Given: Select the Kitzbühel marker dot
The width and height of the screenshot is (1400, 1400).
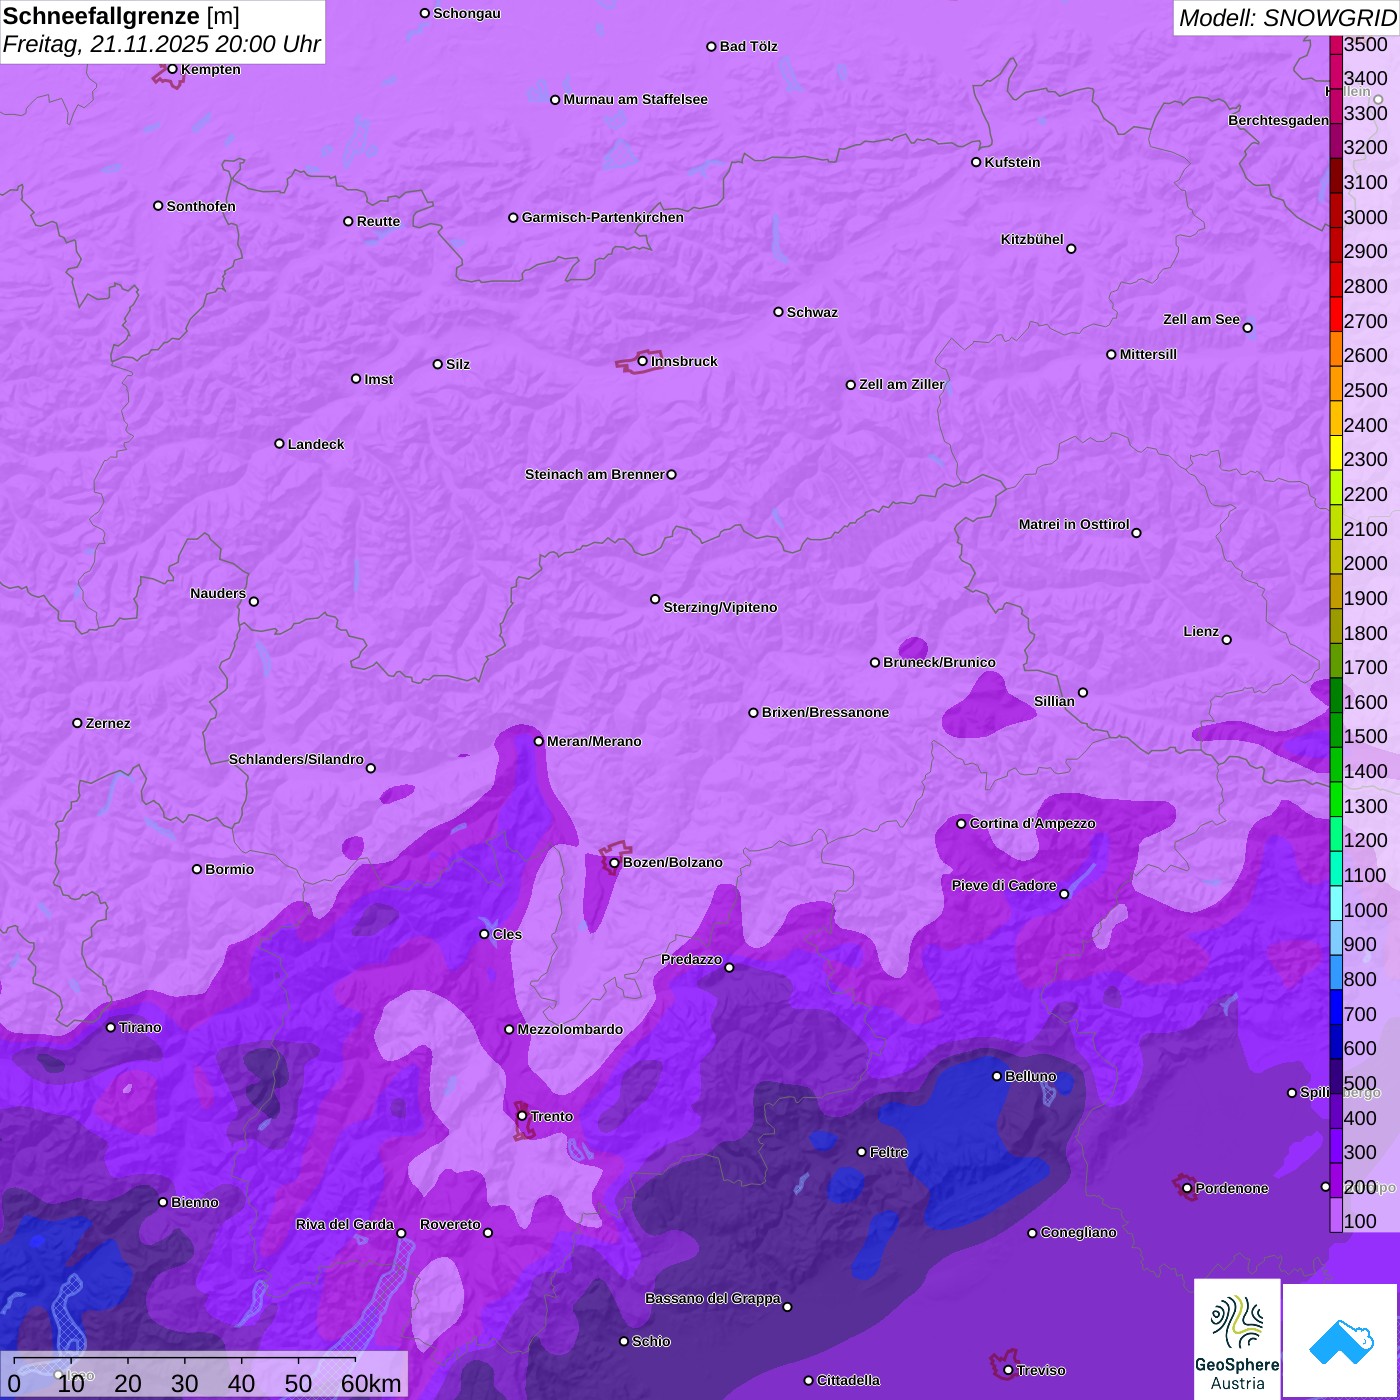Looking at the screenshot, I should click(1071, 249).
